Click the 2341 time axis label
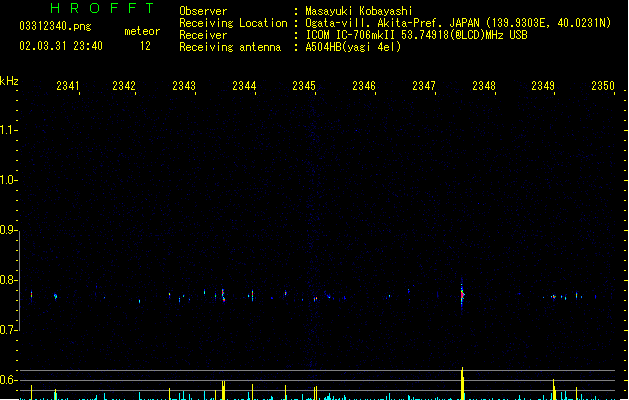Viewport: 629px width, 400px height. (68, 86)
